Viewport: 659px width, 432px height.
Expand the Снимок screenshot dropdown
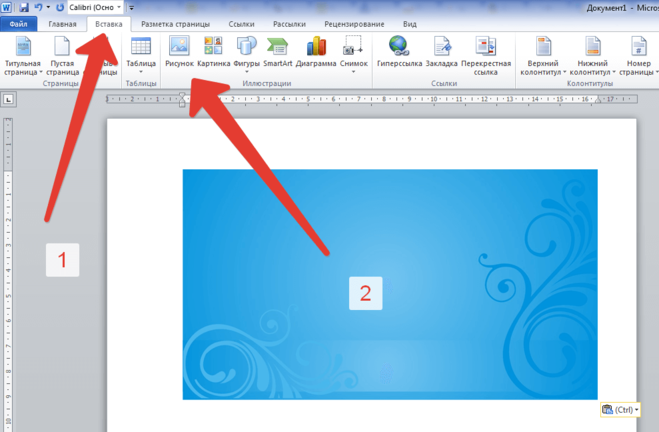(353, 56)
